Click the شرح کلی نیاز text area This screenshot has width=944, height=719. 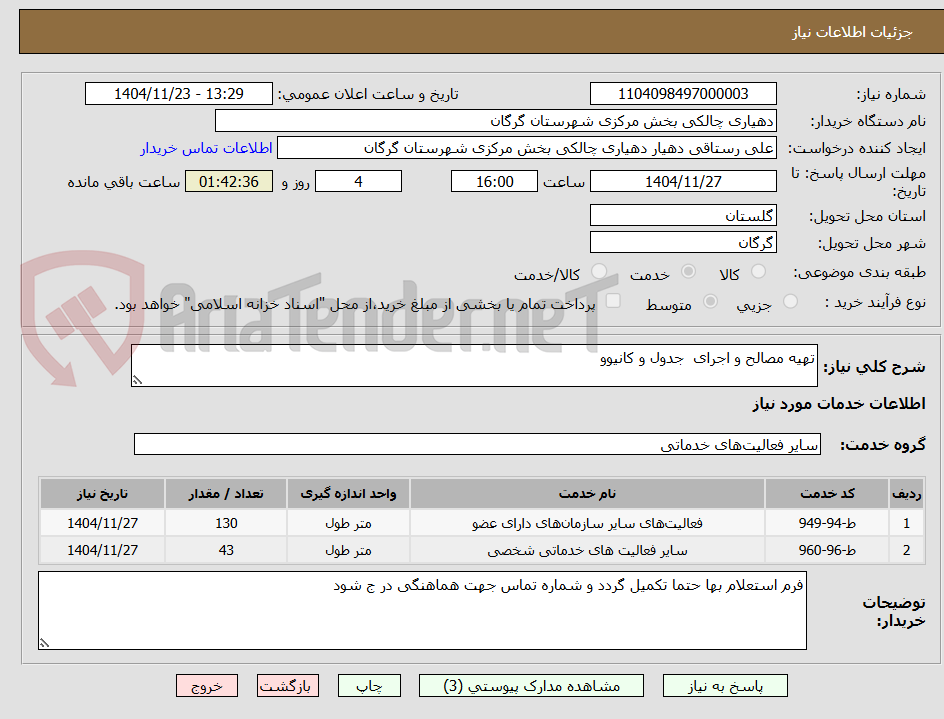[x=474, y=366]
